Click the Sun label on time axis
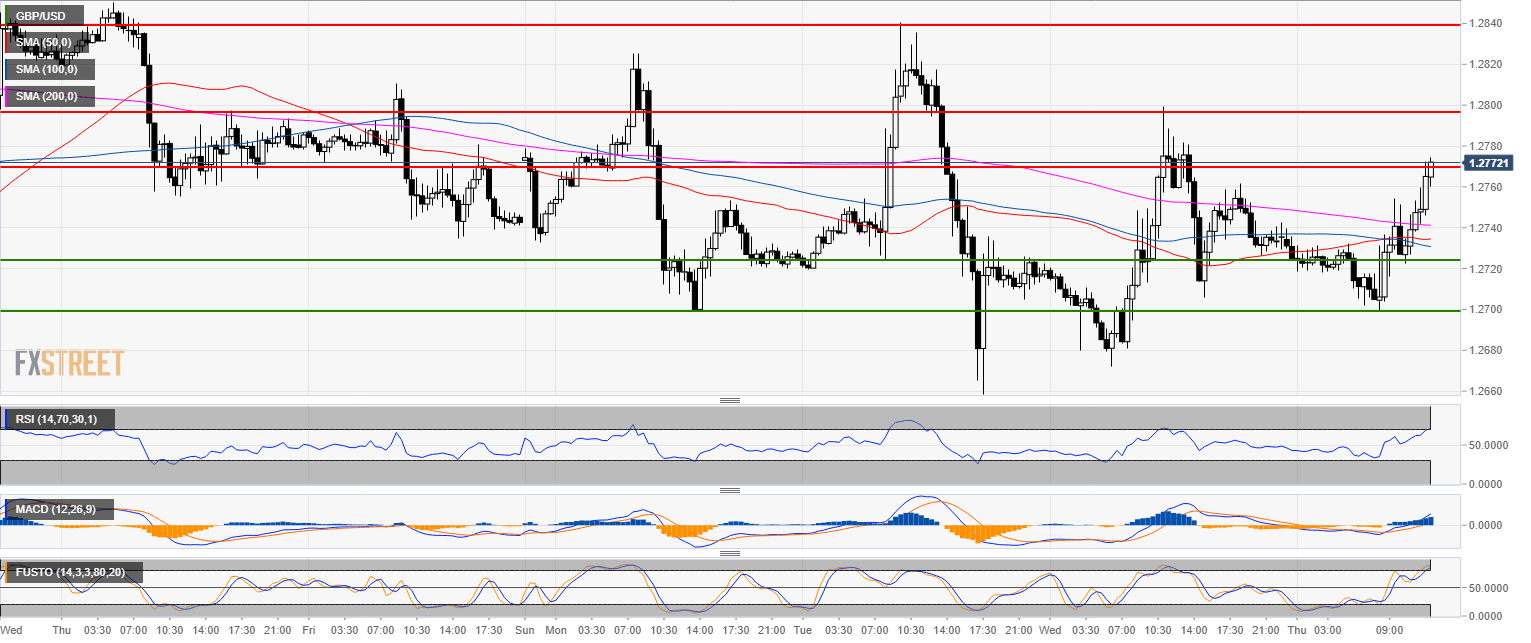The height and width of the screenshot is (643, 1531). [524, 631]
